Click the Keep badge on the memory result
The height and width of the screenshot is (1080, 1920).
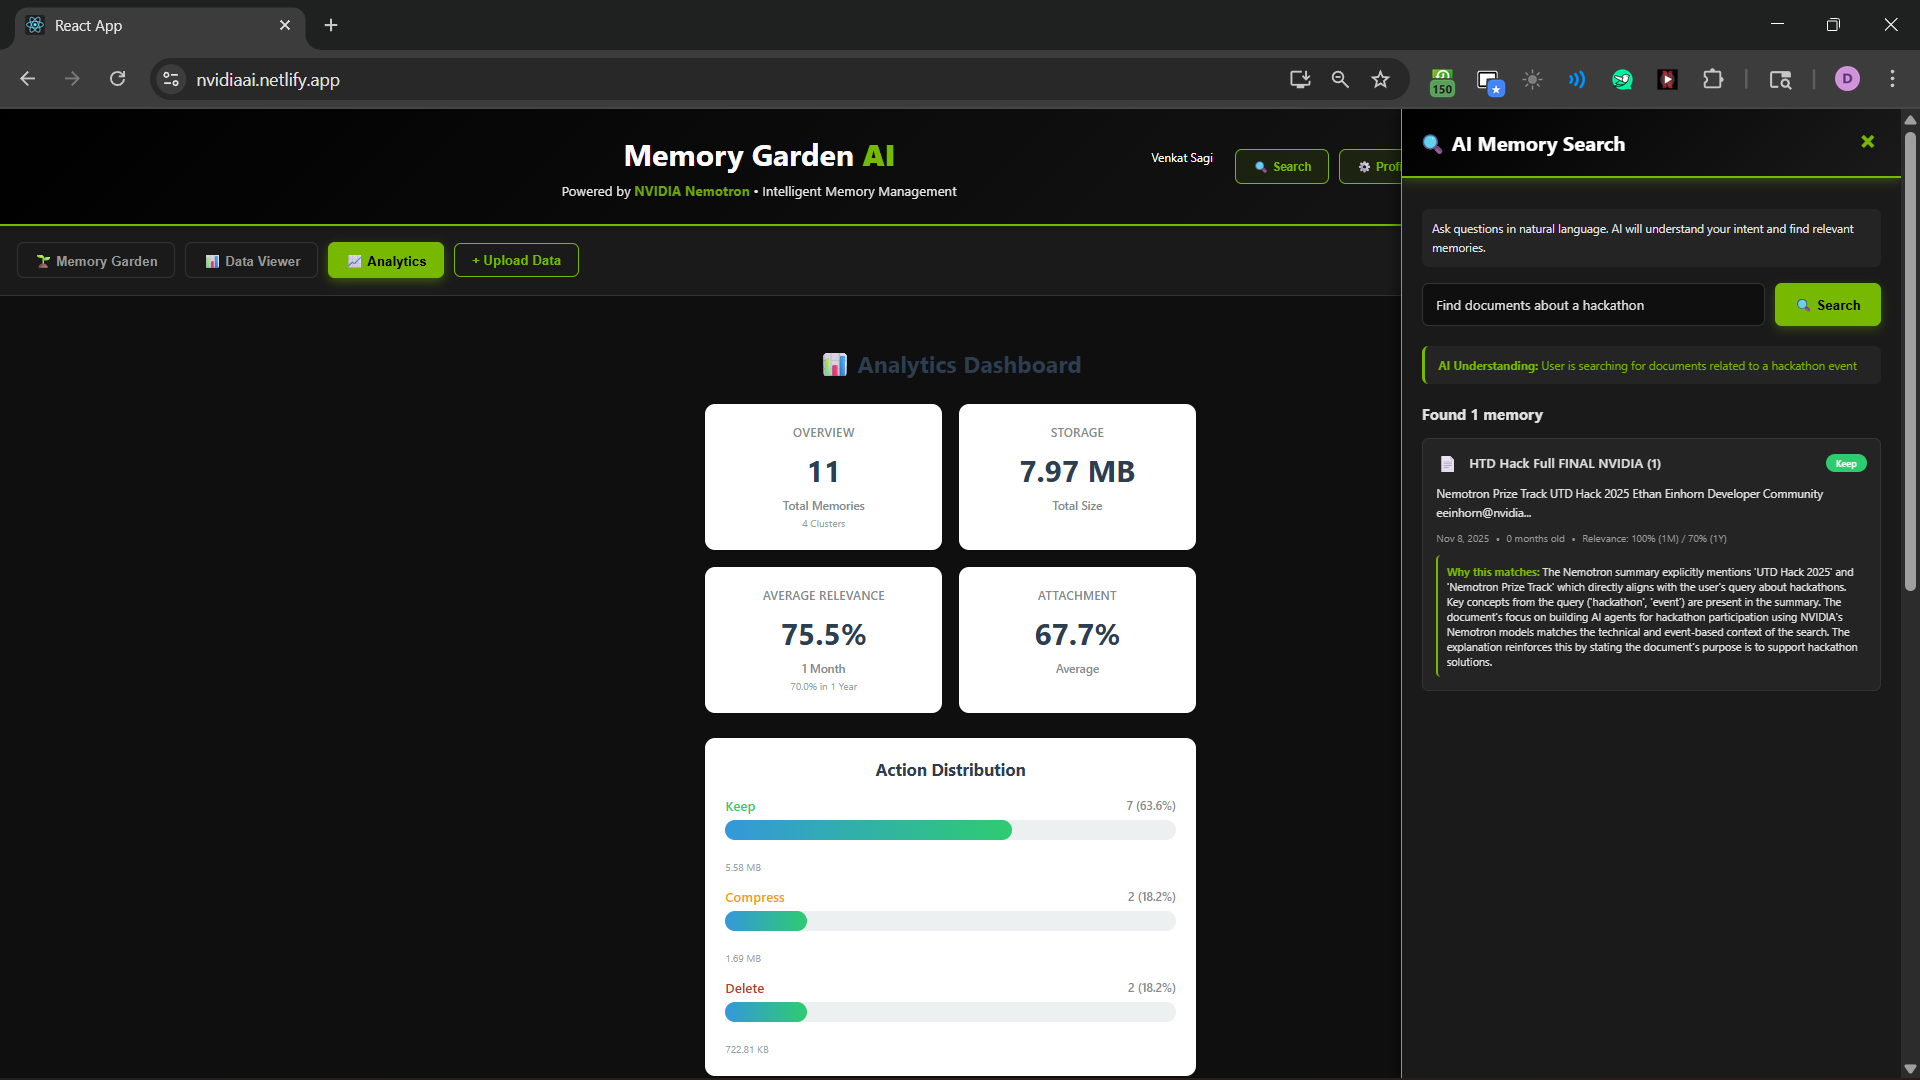pos(1845,464)
